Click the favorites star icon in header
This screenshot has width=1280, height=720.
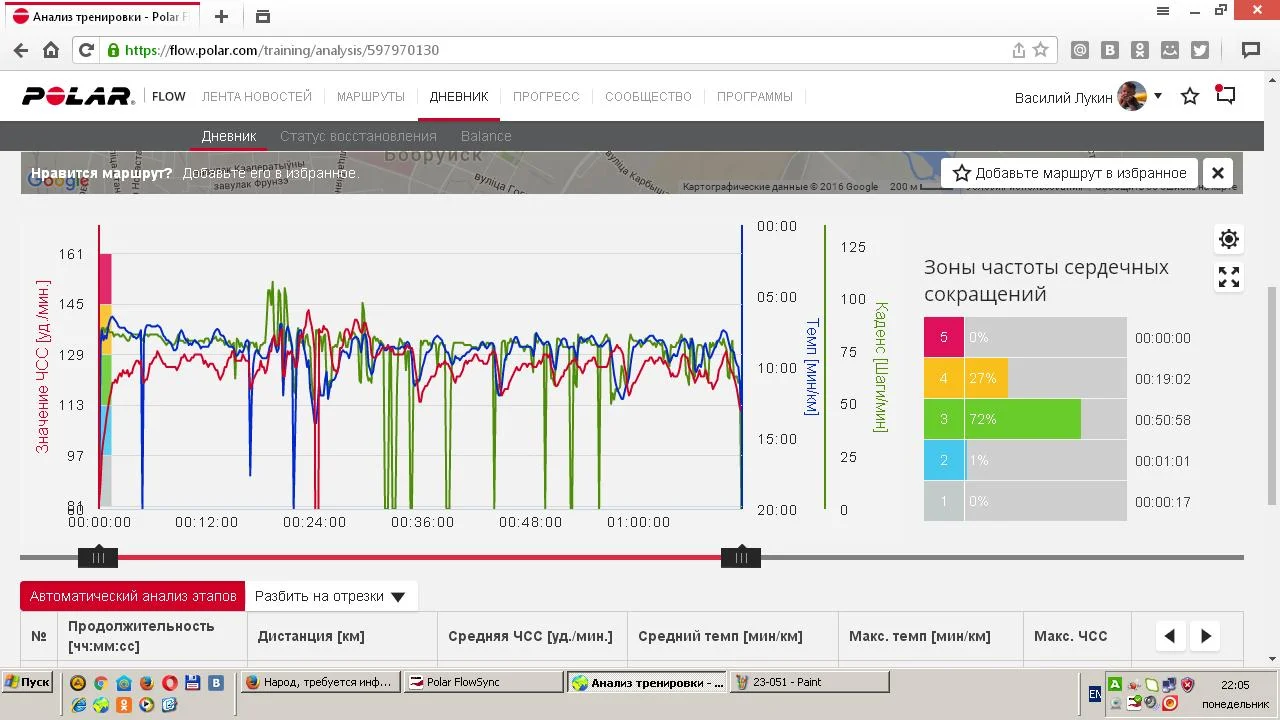point(1190,97)
